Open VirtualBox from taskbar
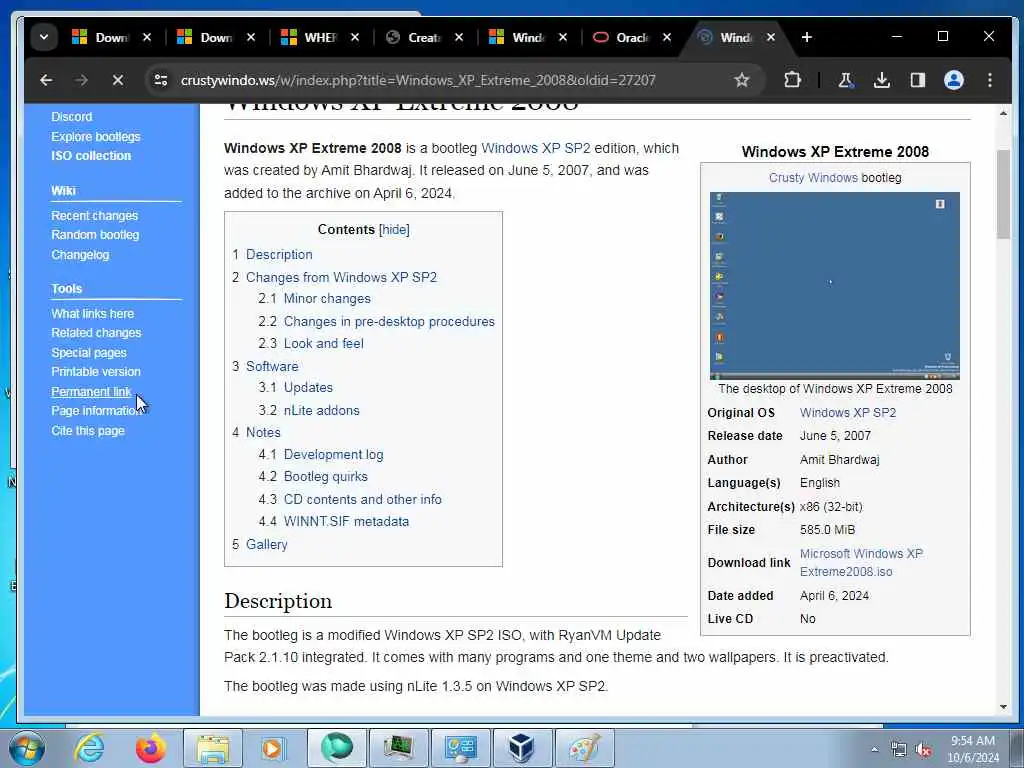This screenshot has width=1024, height=768. point(522,748)
